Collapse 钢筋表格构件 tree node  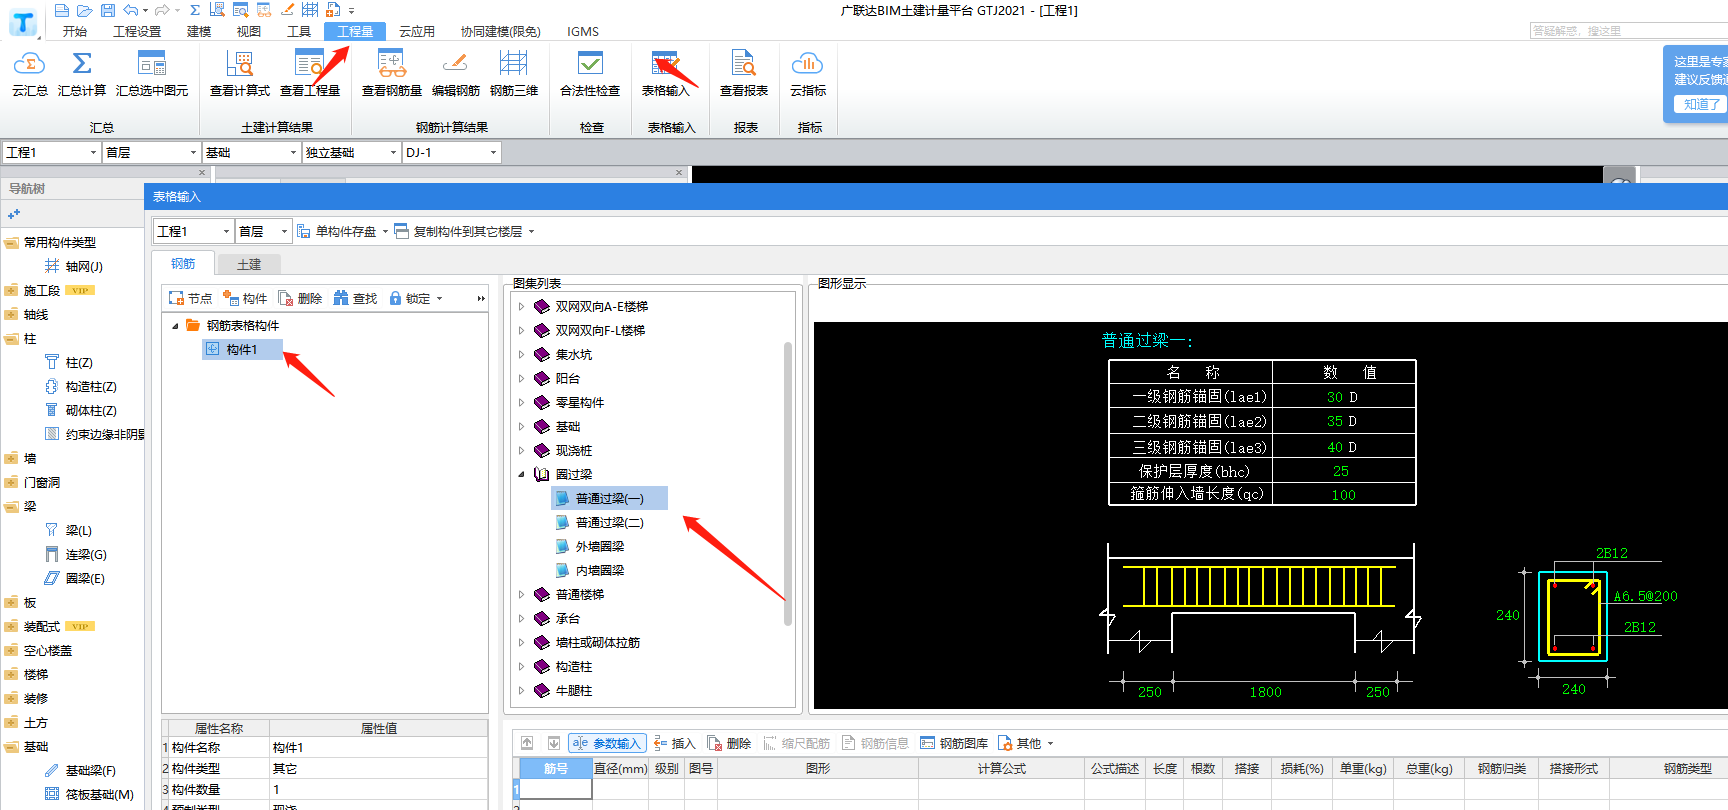(175, 325)
